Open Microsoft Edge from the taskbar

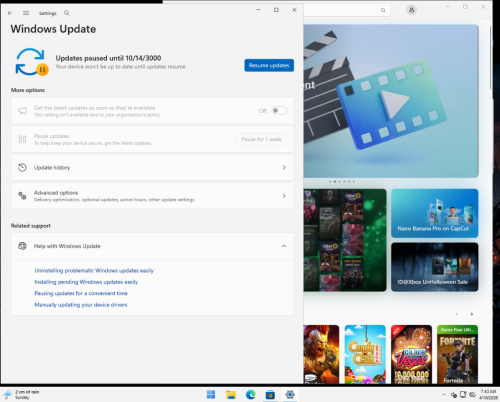pyautogui.click(x=251, y=395)
